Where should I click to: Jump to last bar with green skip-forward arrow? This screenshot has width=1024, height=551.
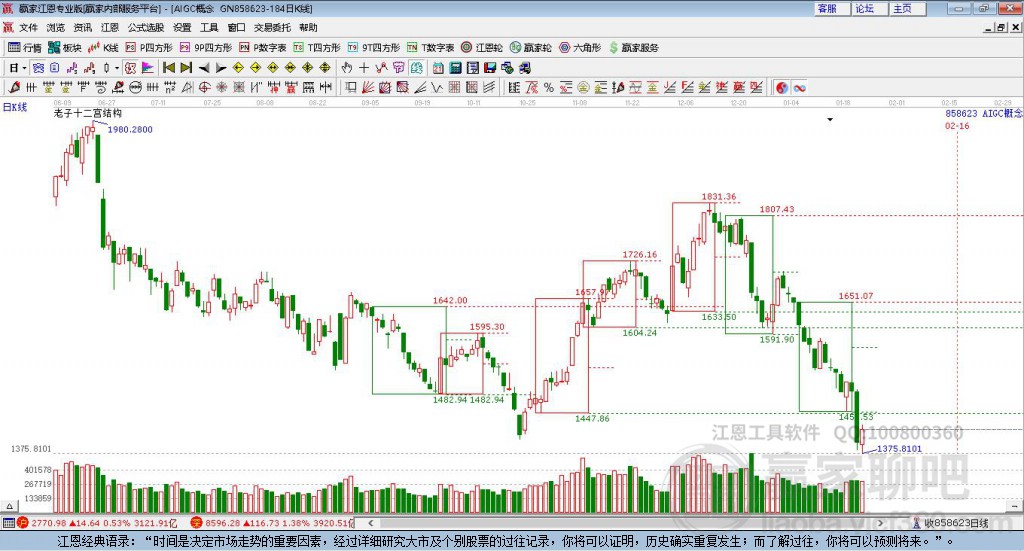click(x=186, y=68)
